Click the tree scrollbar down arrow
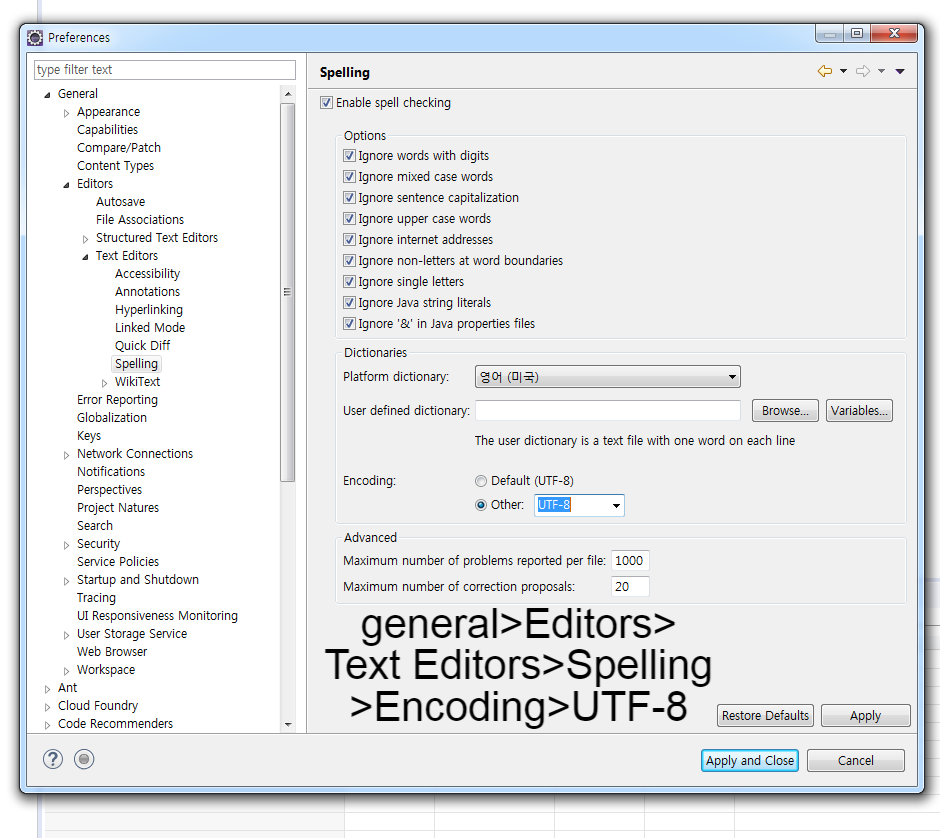940x838 pixels. pyautogui.click(x=288, y=725)
